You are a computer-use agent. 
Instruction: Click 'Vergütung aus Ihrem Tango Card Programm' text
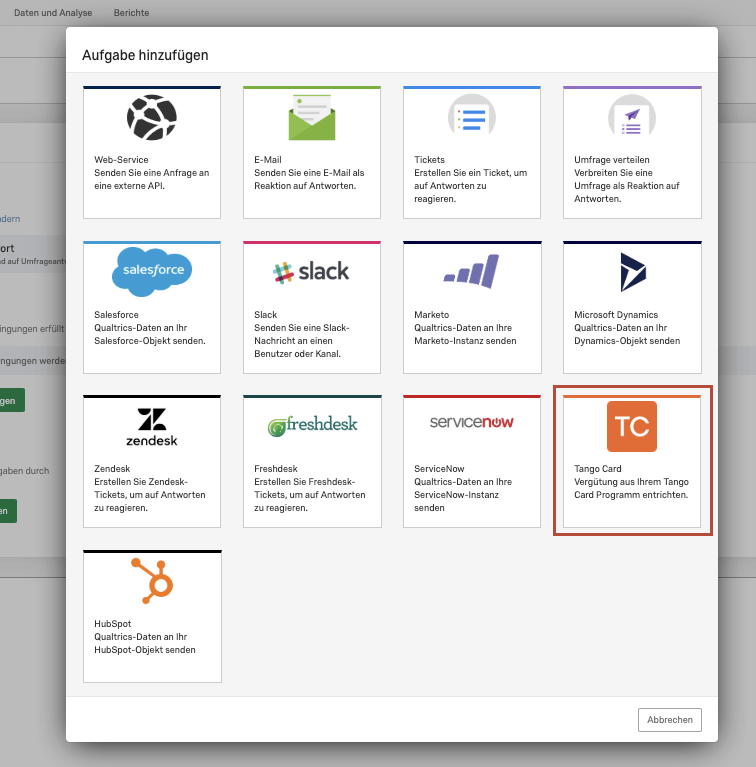click(x=631, y=488)
